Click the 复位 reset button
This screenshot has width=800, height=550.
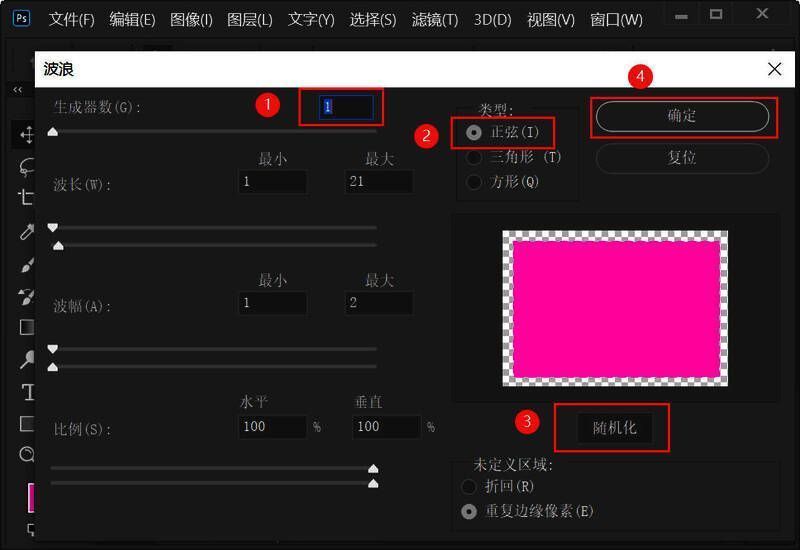(x=682, y=158)
